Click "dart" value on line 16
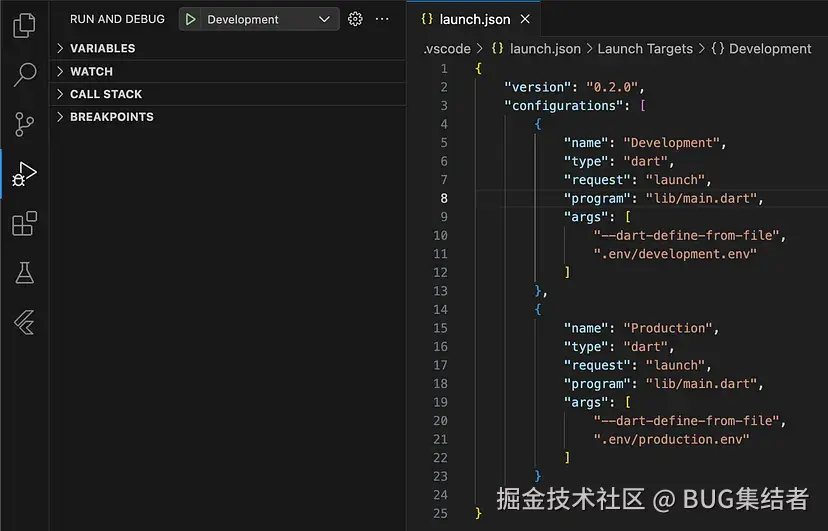The height and width of the screenshot is (531, 828). (x=646, y=347)
